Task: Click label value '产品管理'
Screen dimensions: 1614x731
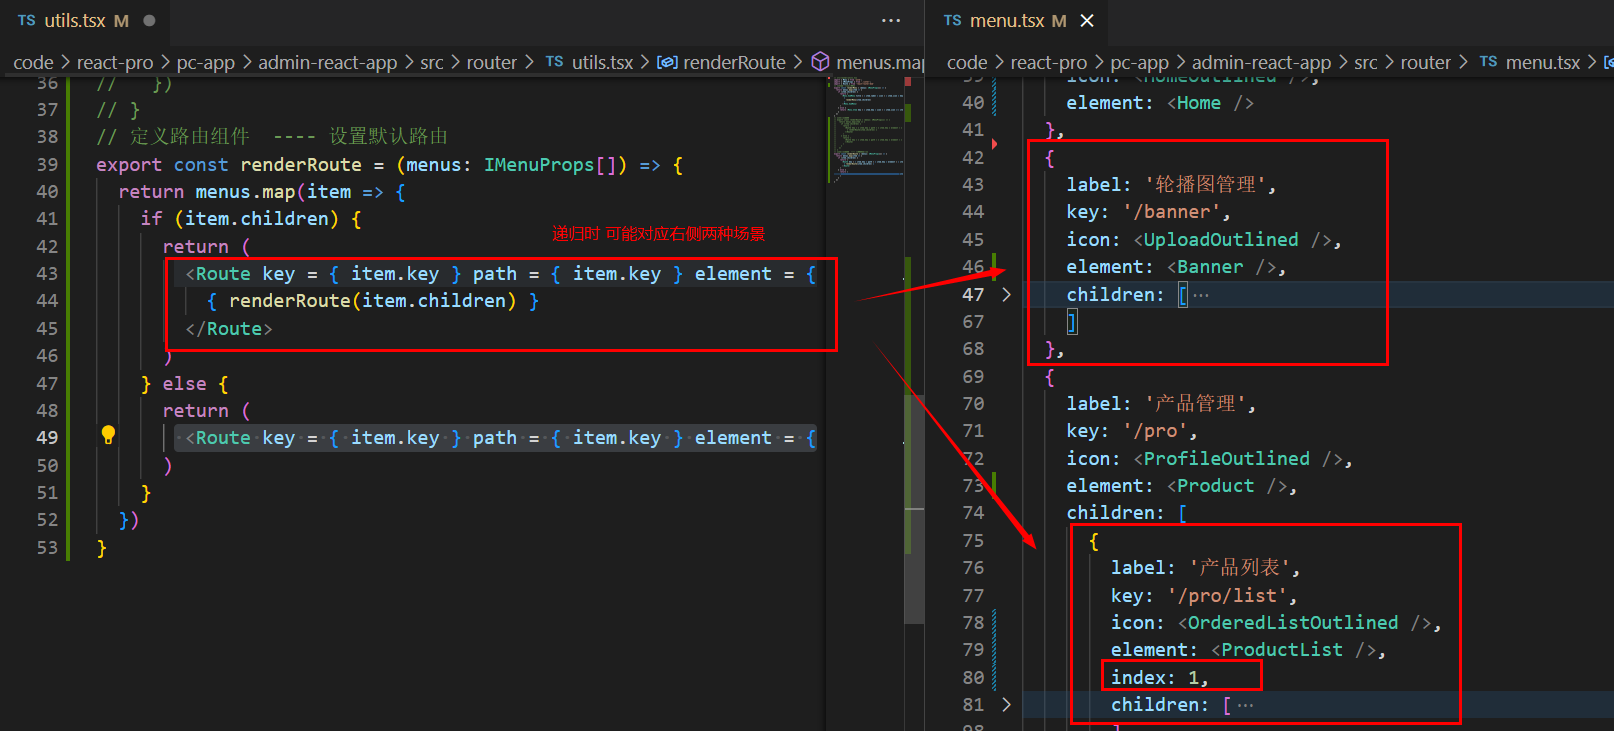Action: pos(1195,403)
